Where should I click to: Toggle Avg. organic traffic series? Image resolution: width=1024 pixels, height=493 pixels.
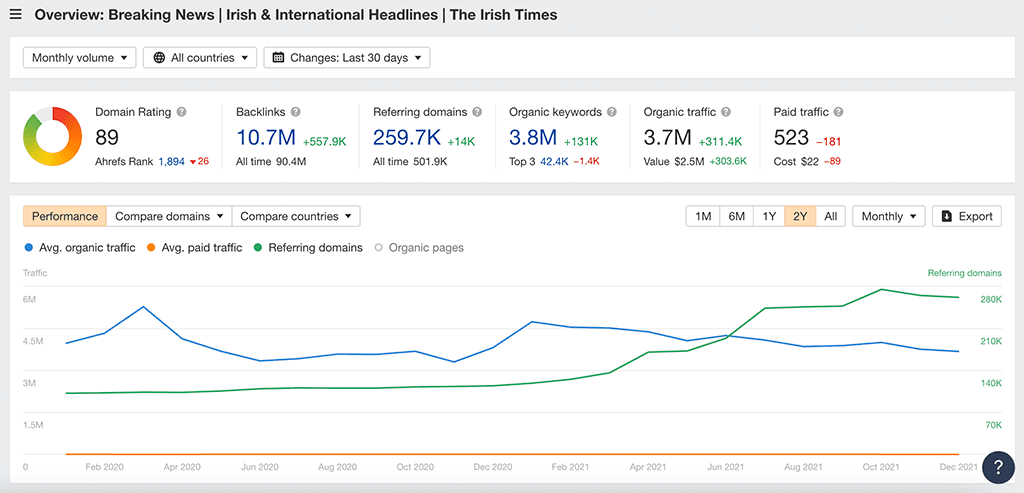[x=80, y=247]
